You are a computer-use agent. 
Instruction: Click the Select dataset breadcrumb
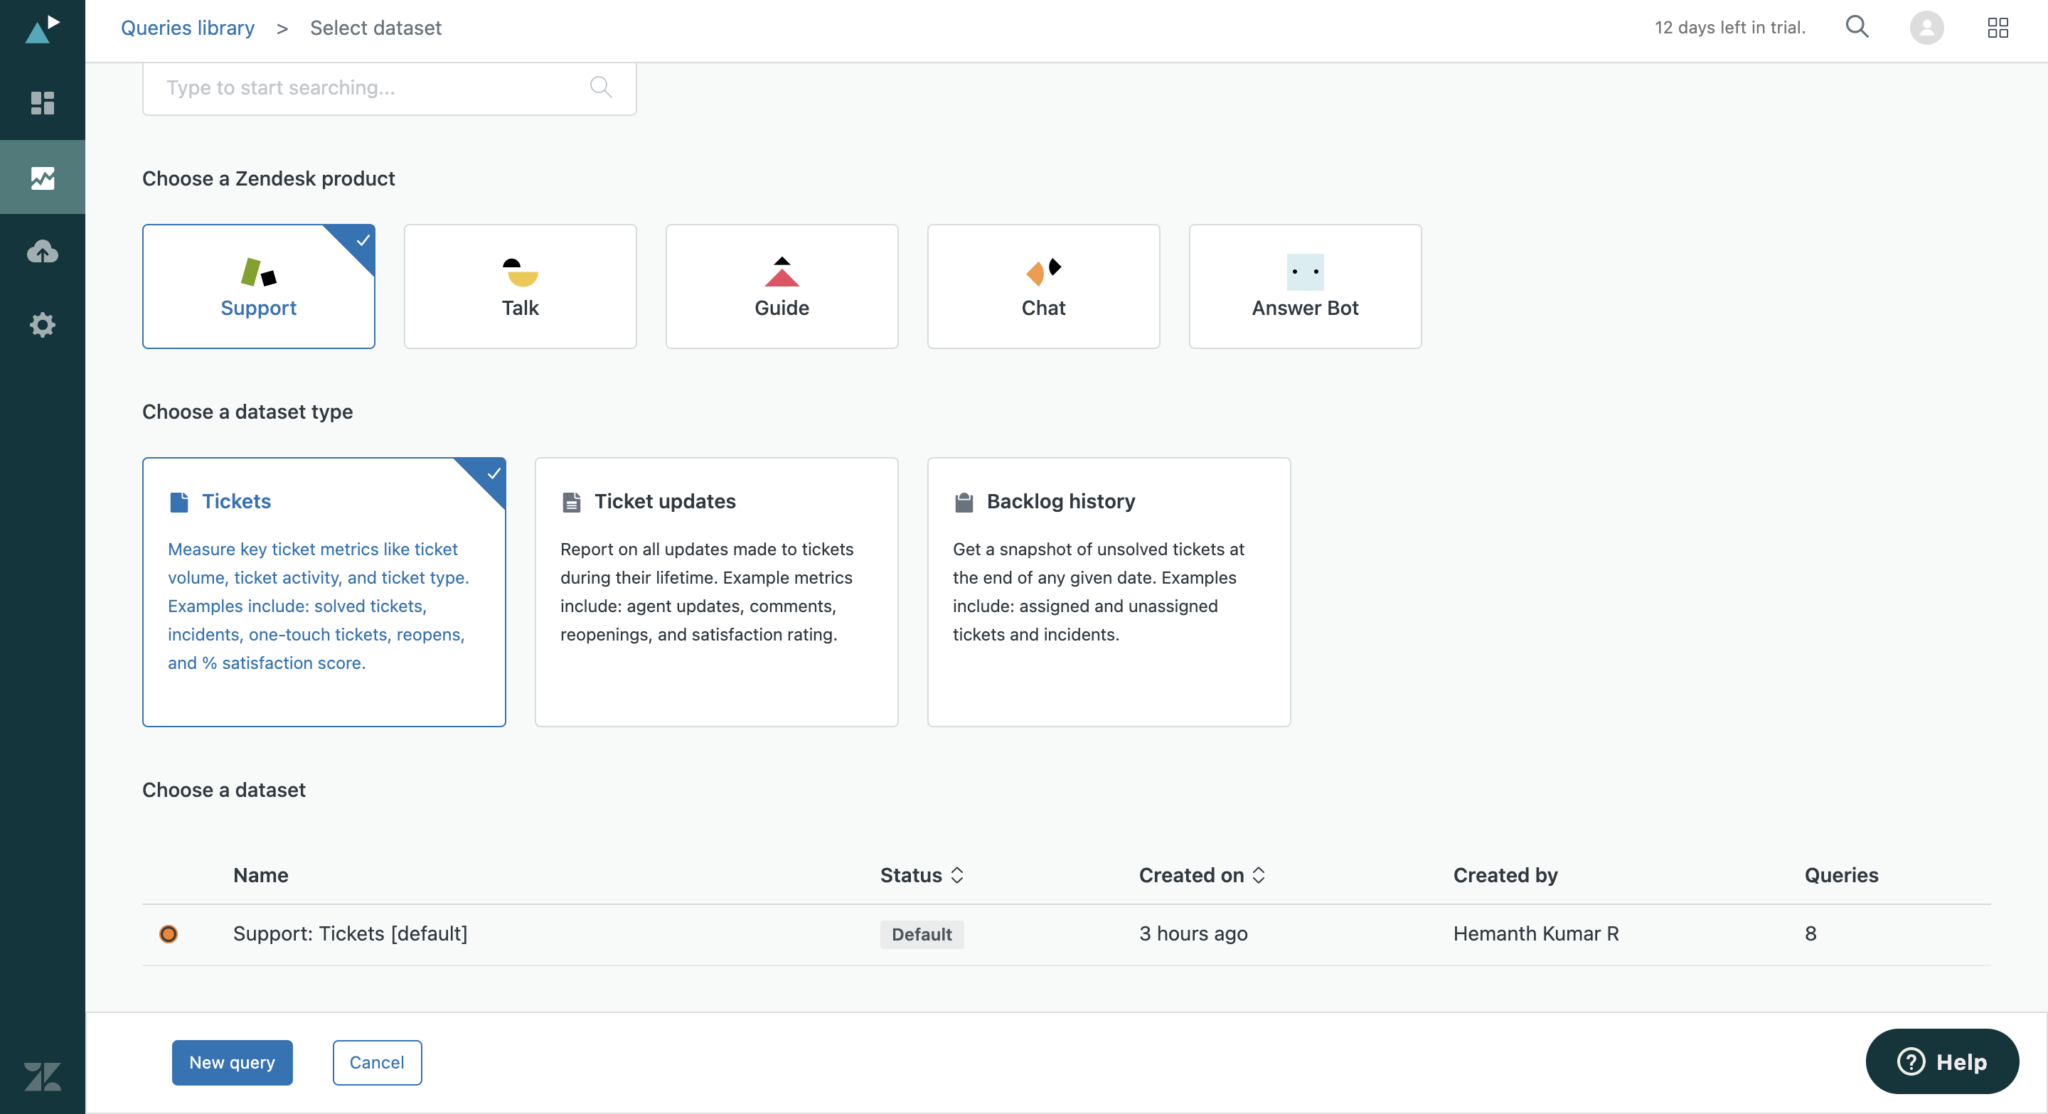376,27
